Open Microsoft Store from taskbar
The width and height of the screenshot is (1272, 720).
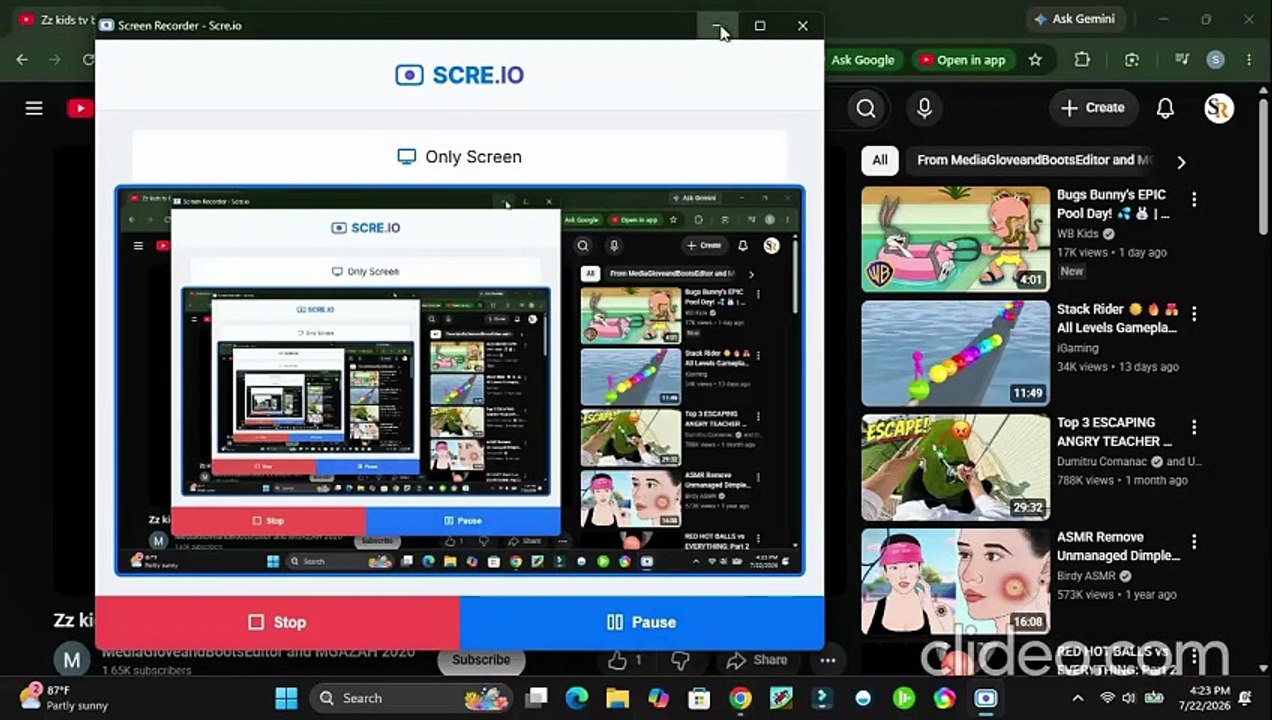[x=699, y=698]
